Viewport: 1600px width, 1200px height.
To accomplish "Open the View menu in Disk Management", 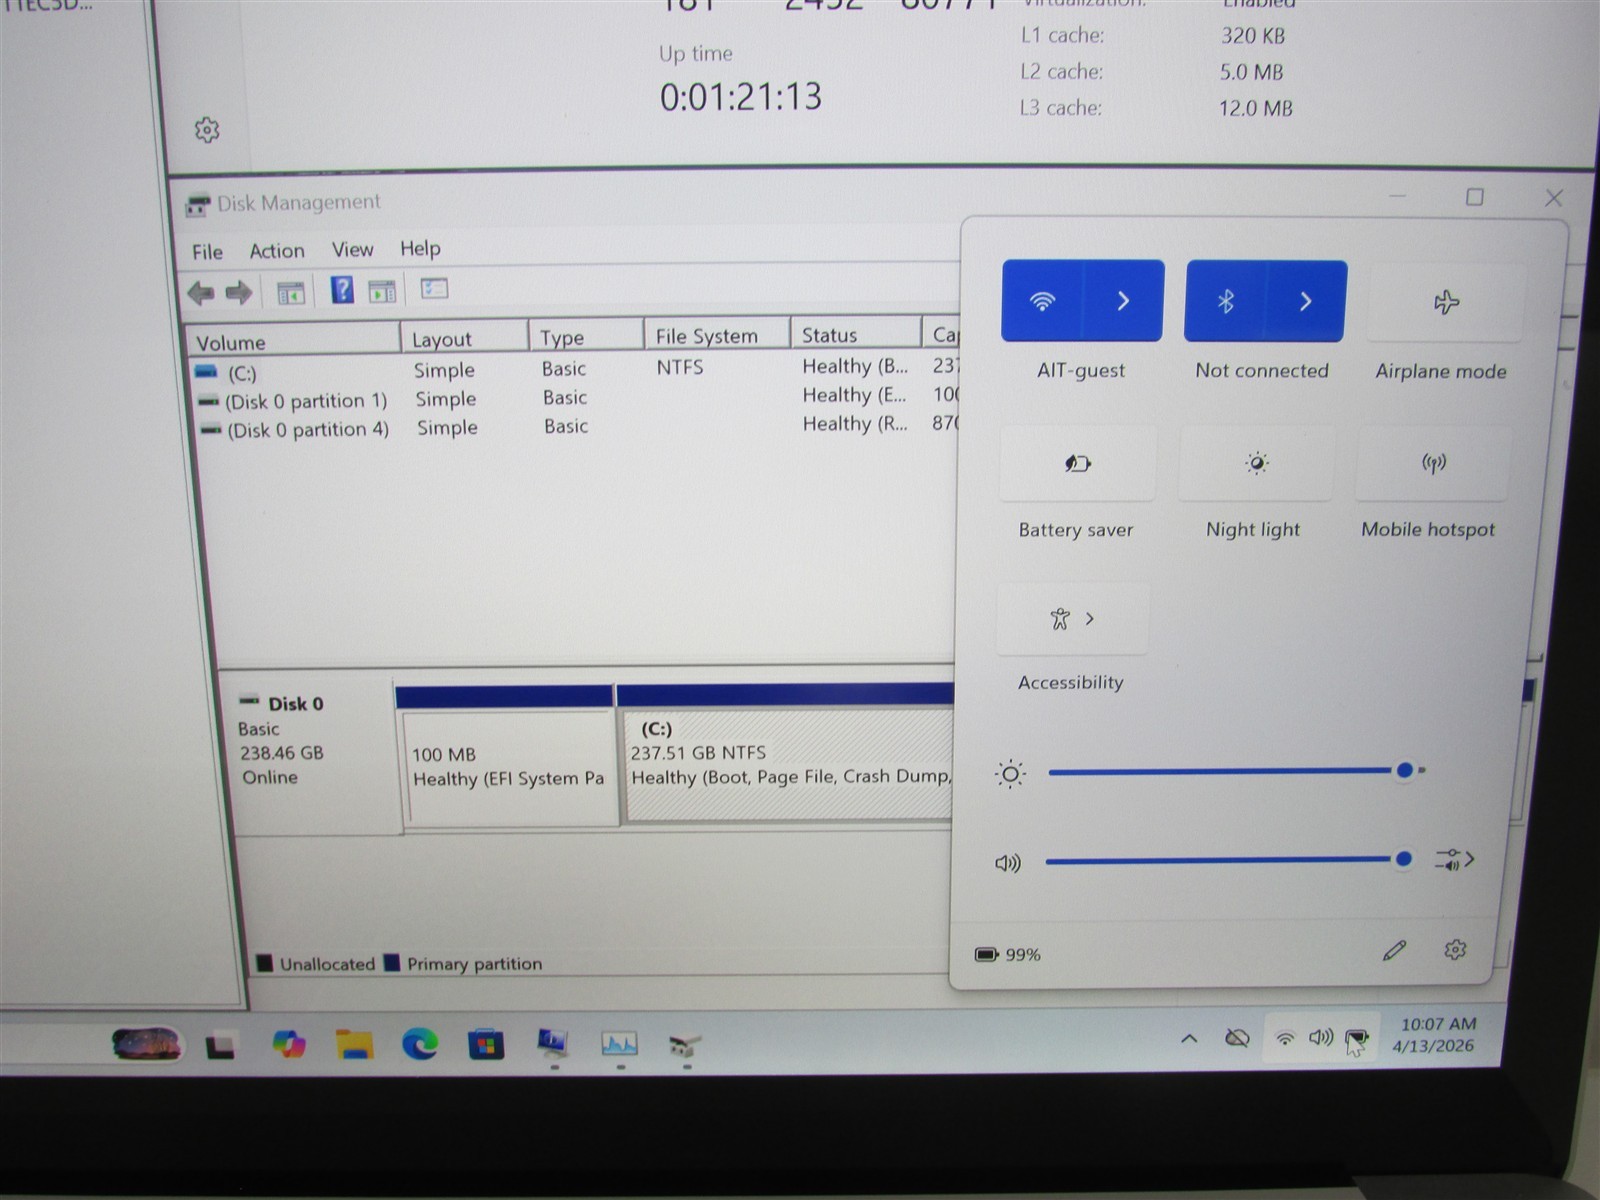I will pos(352,250).
